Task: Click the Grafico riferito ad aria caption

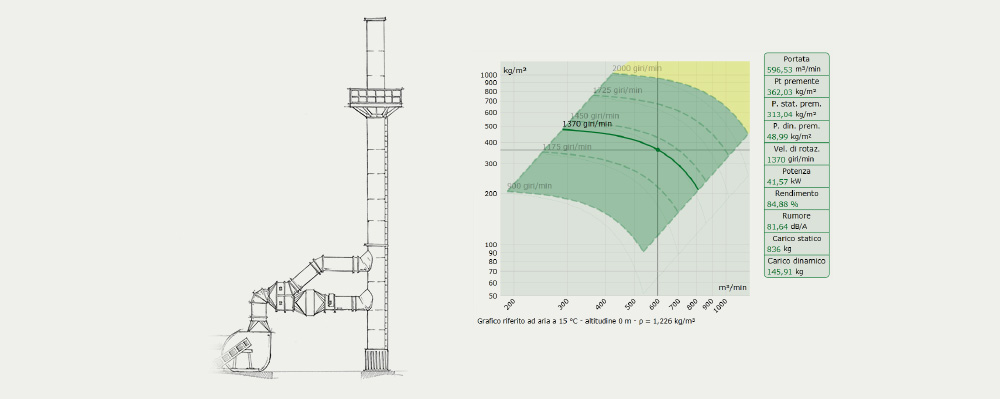Action: [585, 321]
